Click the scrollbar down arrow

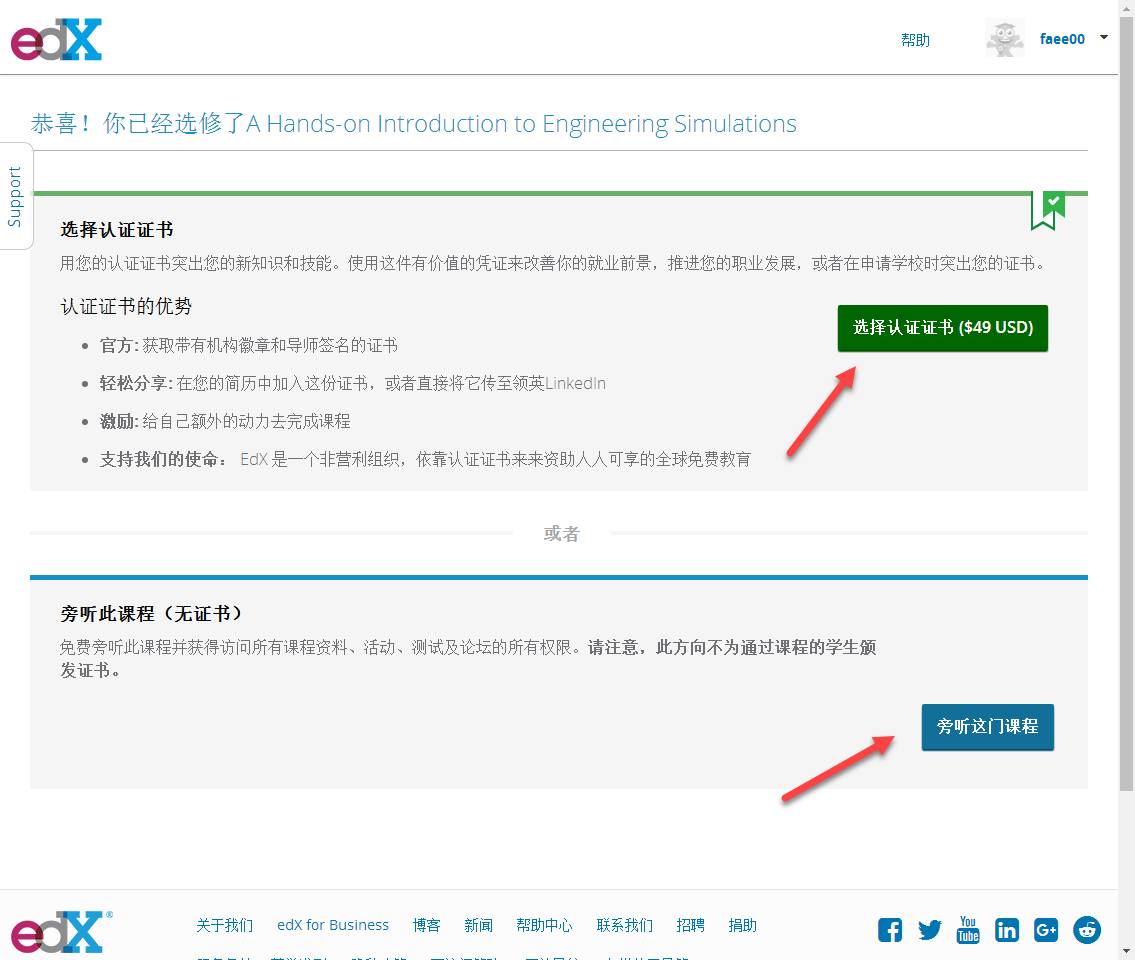(1127, 952)
